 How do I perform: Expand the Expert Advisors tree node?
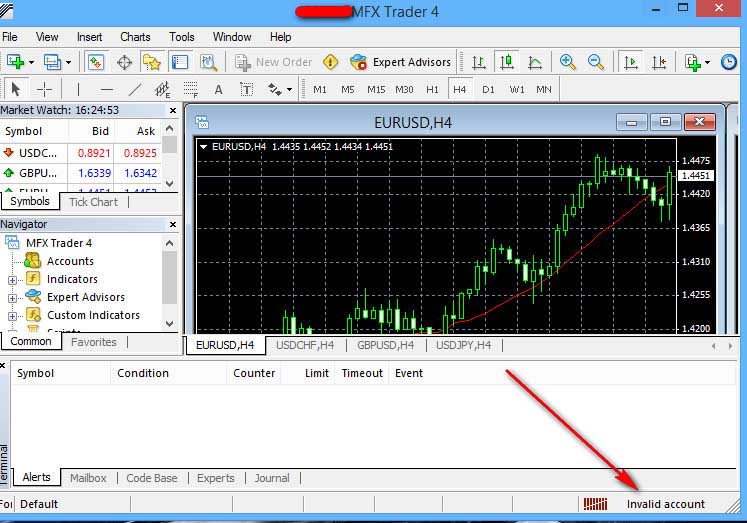(x=13, y=298)
